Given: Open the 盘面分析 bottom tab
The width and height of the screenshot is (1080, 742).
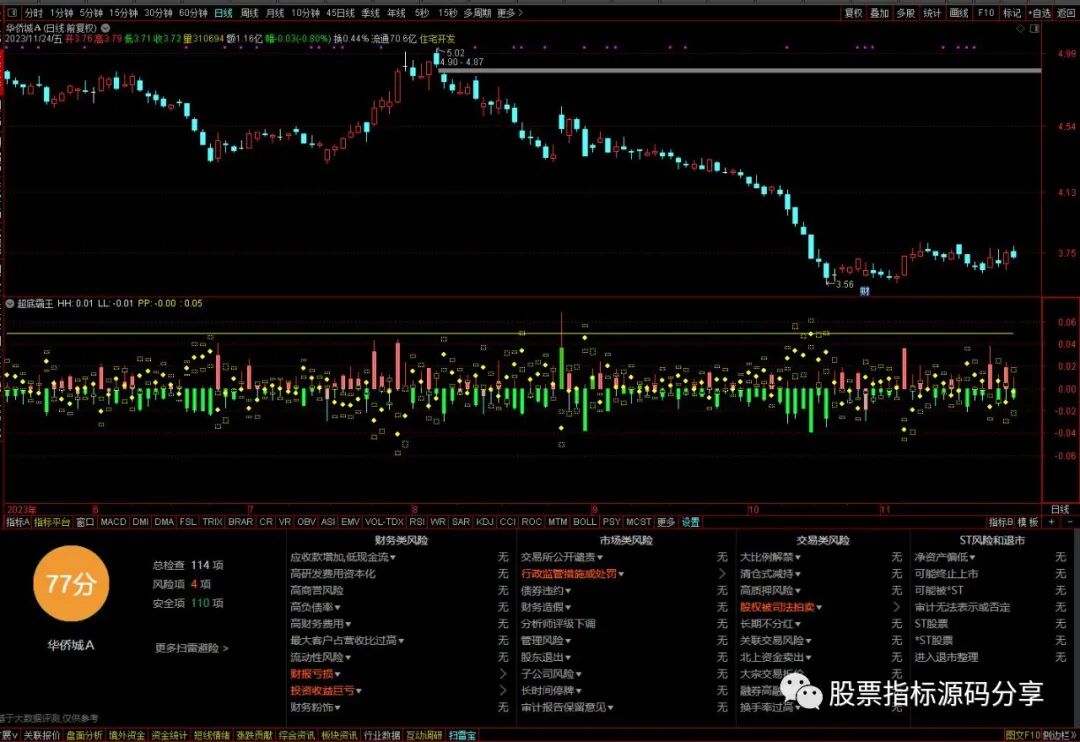Looking at the screenshot, I should point(84,736).
